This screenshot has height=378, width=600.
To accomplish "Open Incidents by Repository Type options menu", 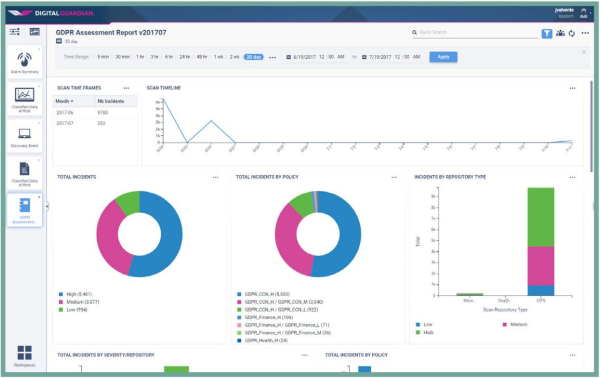I will pyautogui.click(x=572, y=177).
